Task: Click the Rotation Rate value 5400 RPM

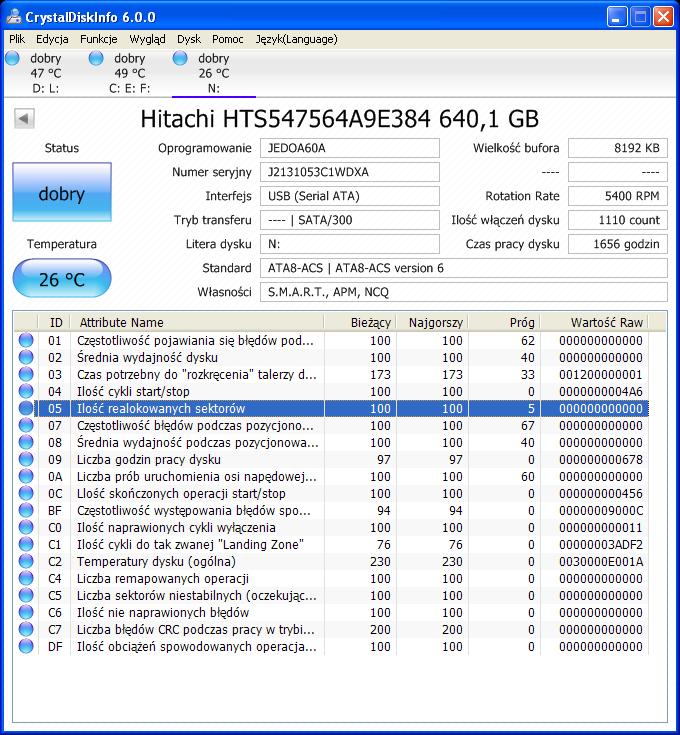Action: pos(618,196)
